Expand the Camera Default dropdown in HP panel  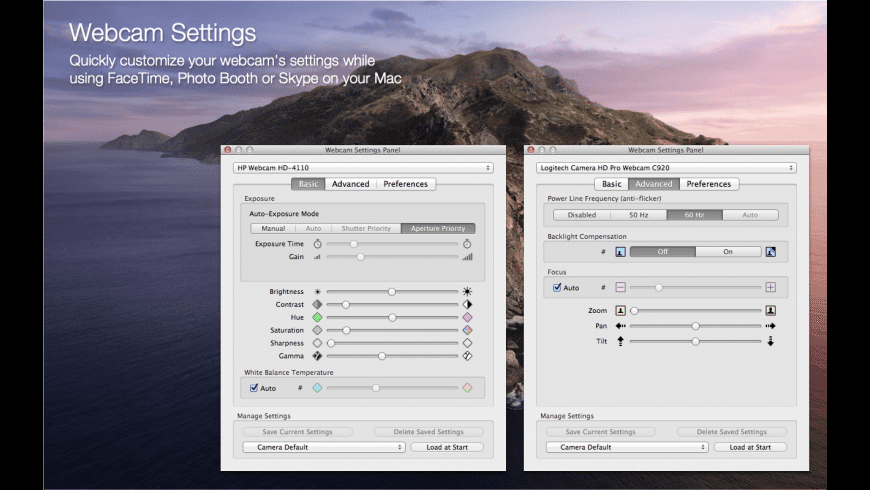coord(323,447)
